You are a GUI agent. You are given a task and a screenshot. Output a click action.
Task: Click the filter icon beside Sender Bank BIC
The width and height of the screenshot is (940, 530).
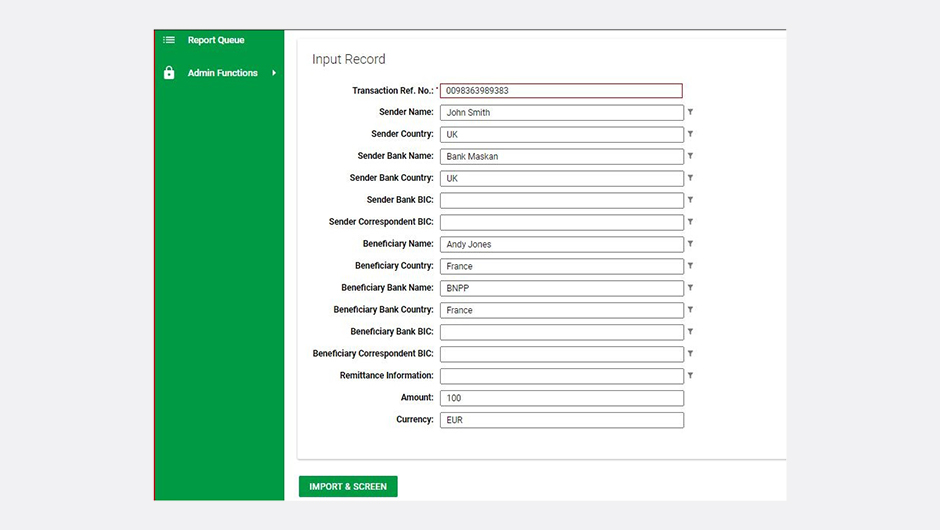(690, 200)
